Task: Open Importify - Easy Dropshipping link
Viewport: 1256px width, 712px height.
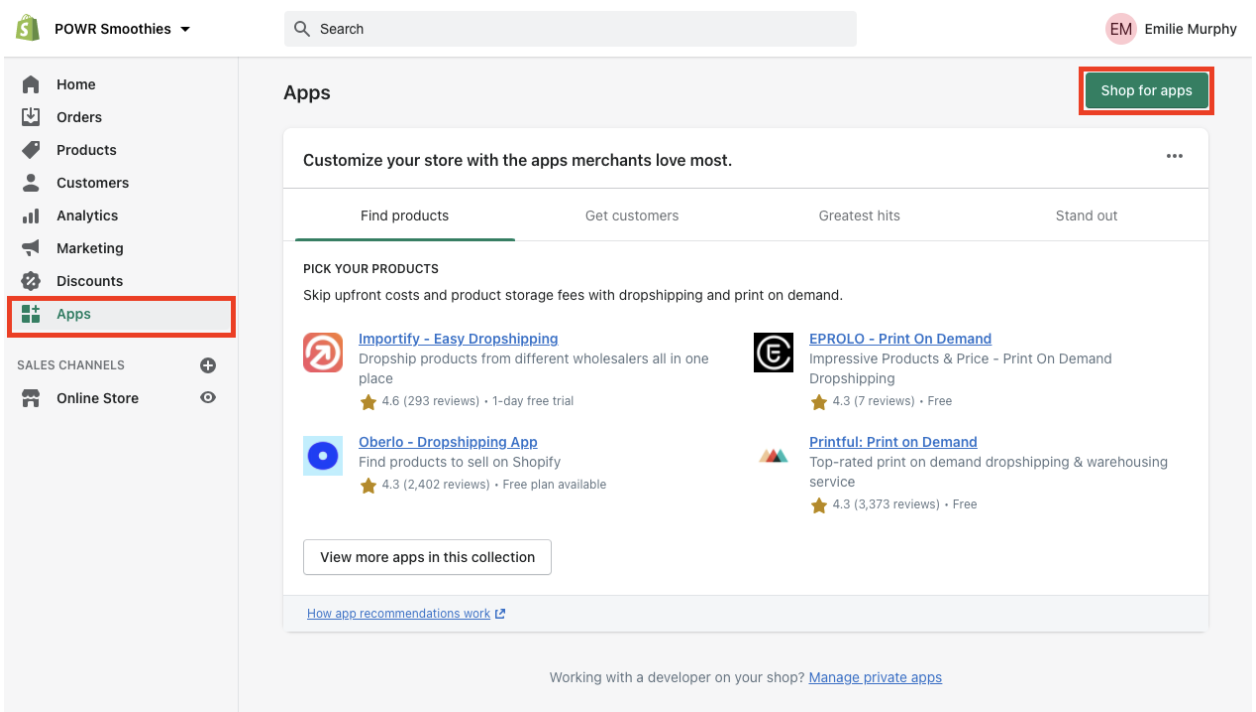Action: [458, 339]
